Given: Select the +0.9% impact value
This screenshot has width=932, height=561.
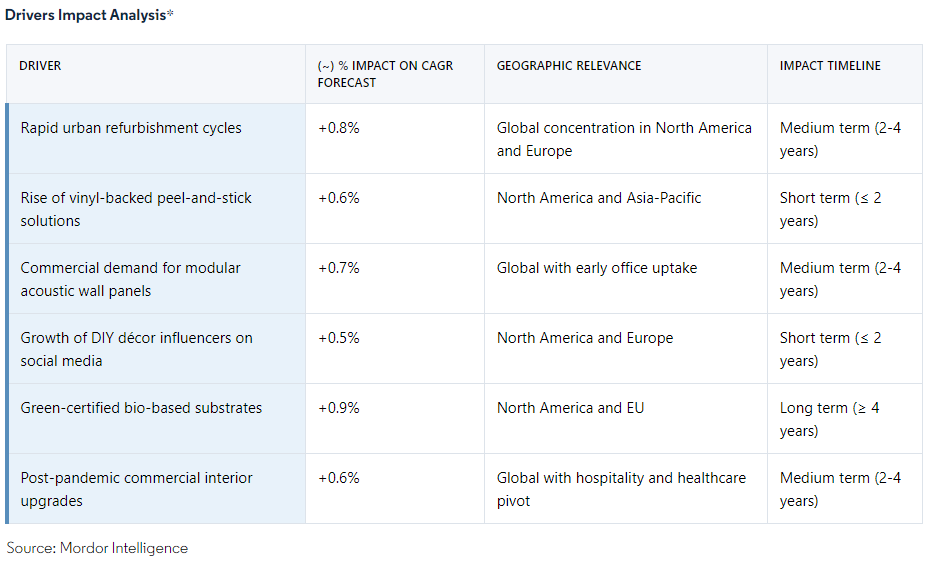Looking at the screenshot, I should point(338,408).
